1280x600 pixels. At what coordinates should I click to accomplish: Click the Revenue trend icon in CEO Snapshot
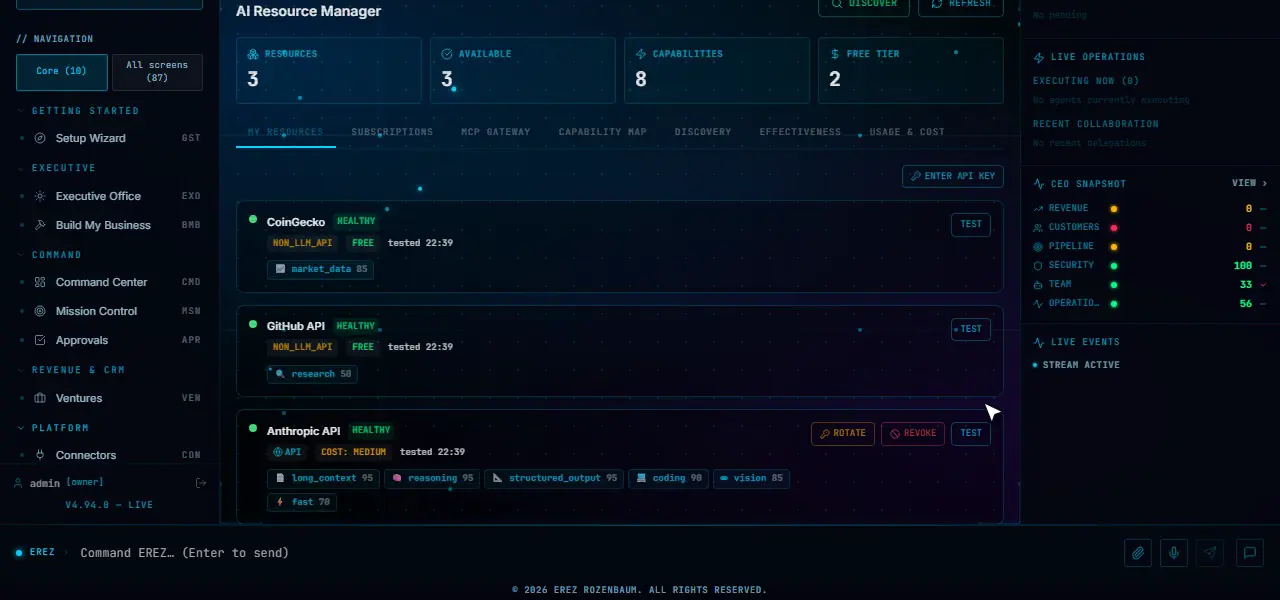(x=1038, y=208)
